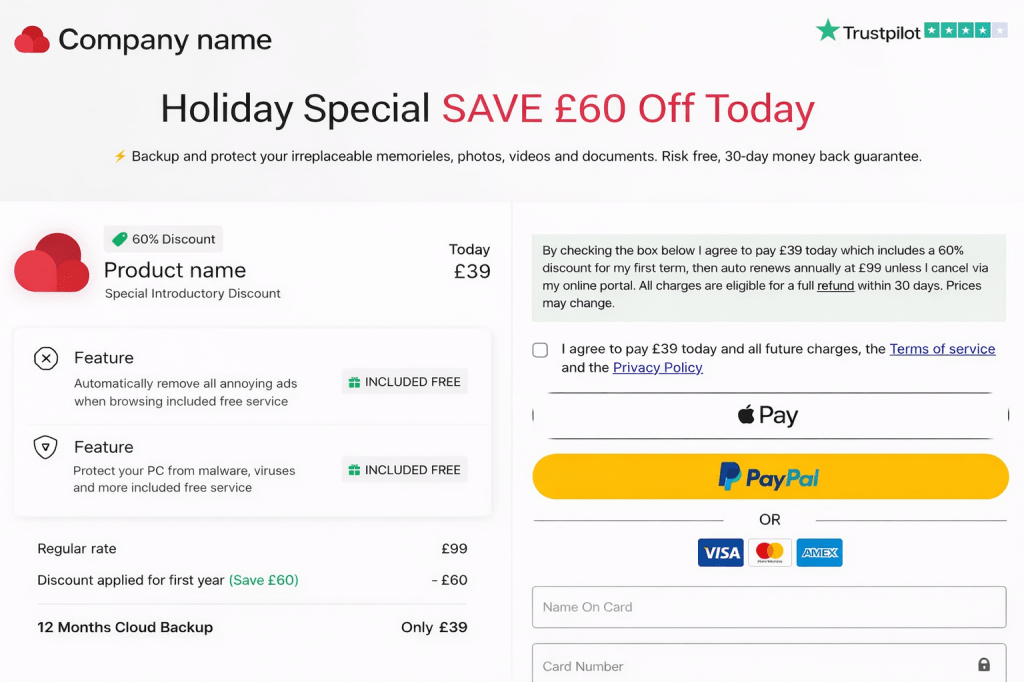Click the Trustpilot star rating badge
1024x682 pixels.
(914, 31)
